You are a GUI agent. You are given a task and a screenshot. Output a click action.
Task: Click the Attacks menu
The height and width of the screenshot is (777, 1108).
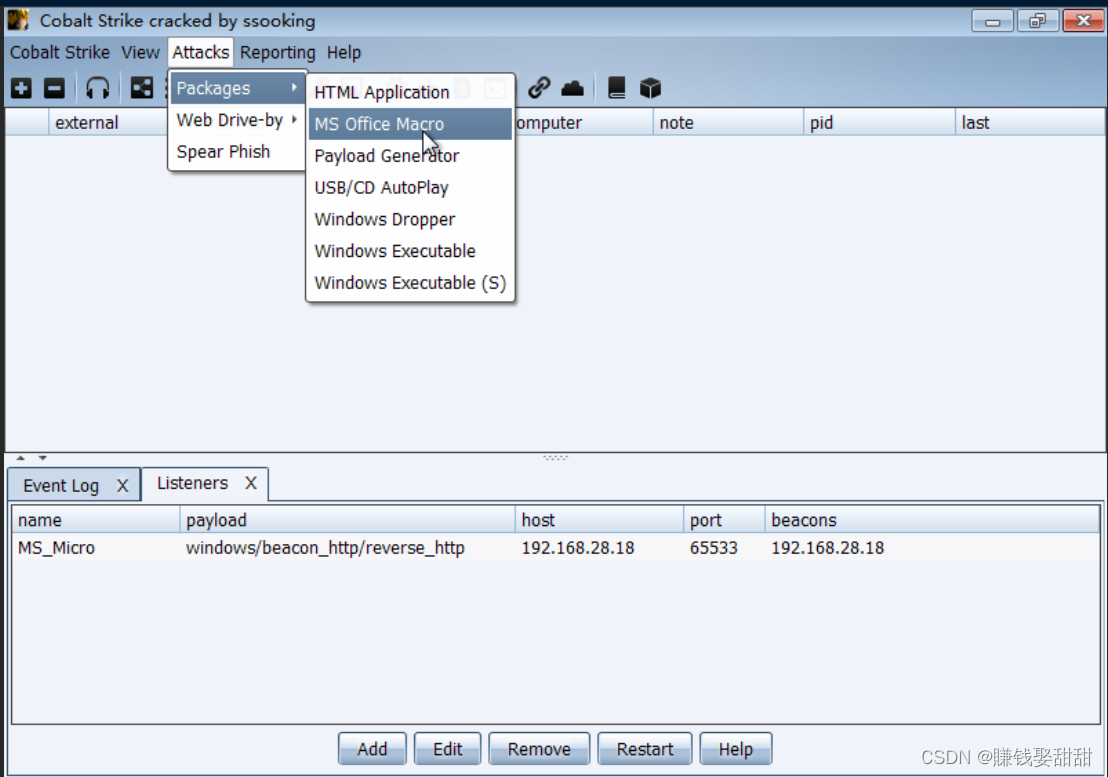coord(201,52)
